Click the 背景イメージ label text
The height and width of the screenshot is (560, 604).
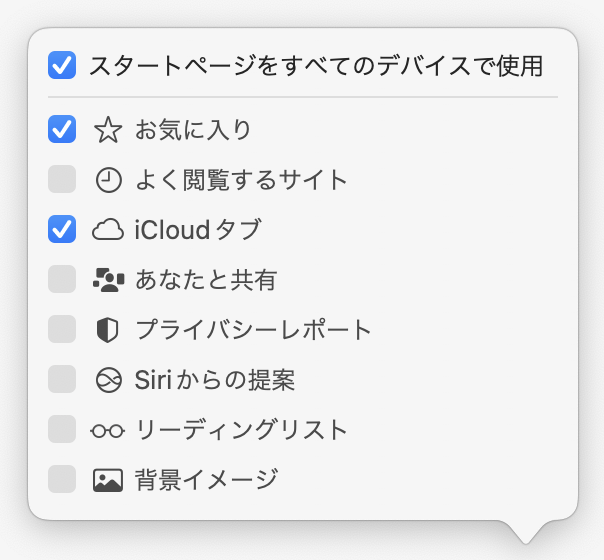pos(206,480)
